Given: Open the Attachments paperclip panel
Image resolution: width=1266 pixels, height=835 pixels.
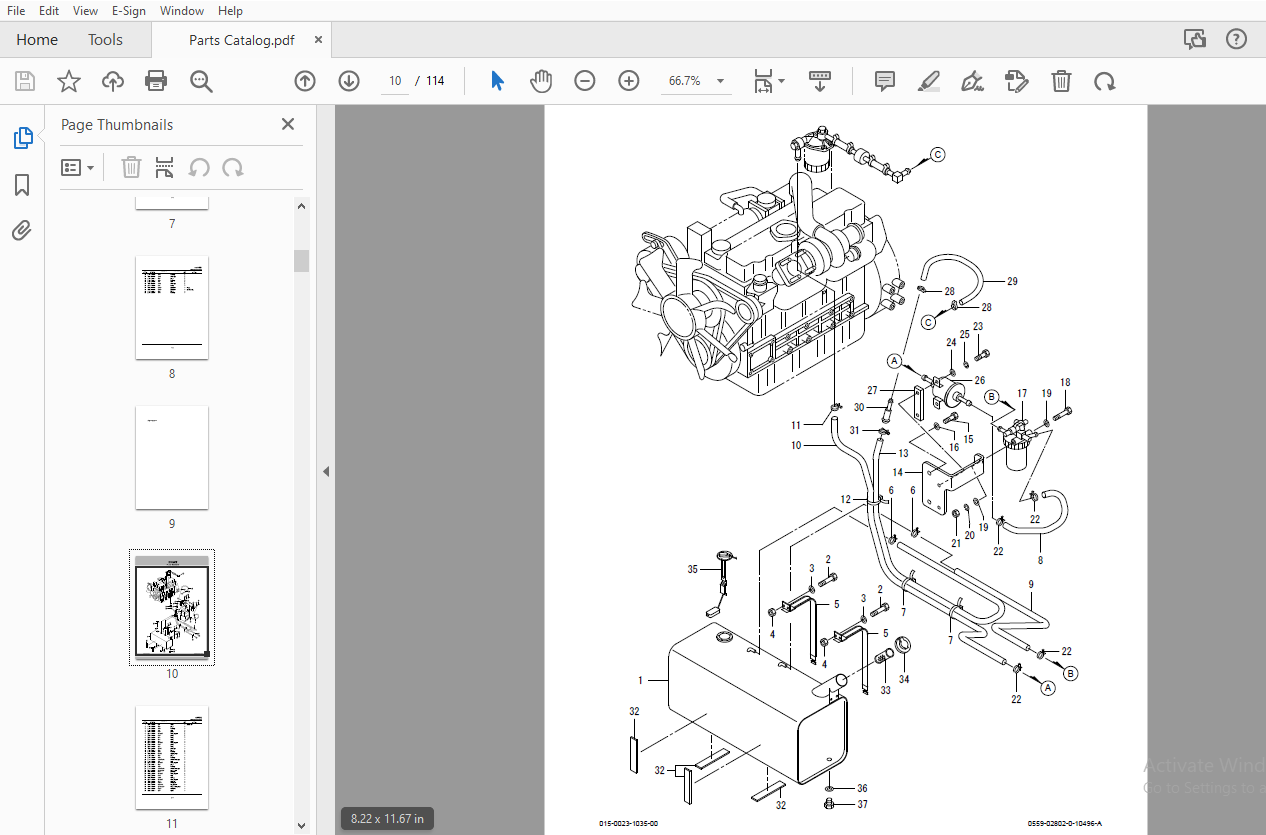Looking at the screenshot, I should 22,231.
